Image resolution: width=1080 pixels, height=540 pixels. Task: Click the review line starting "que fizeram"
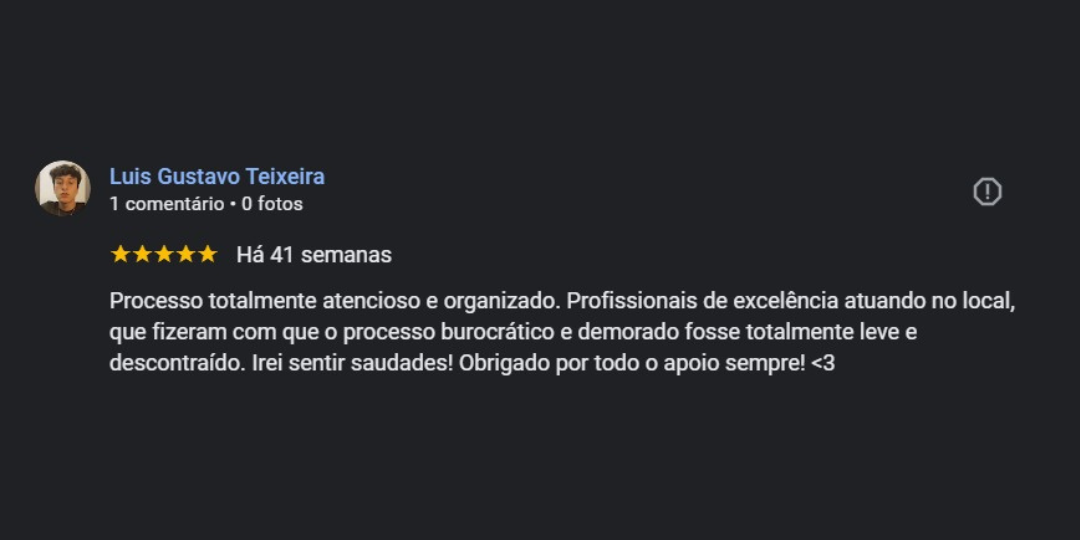[x=513, y=333]
